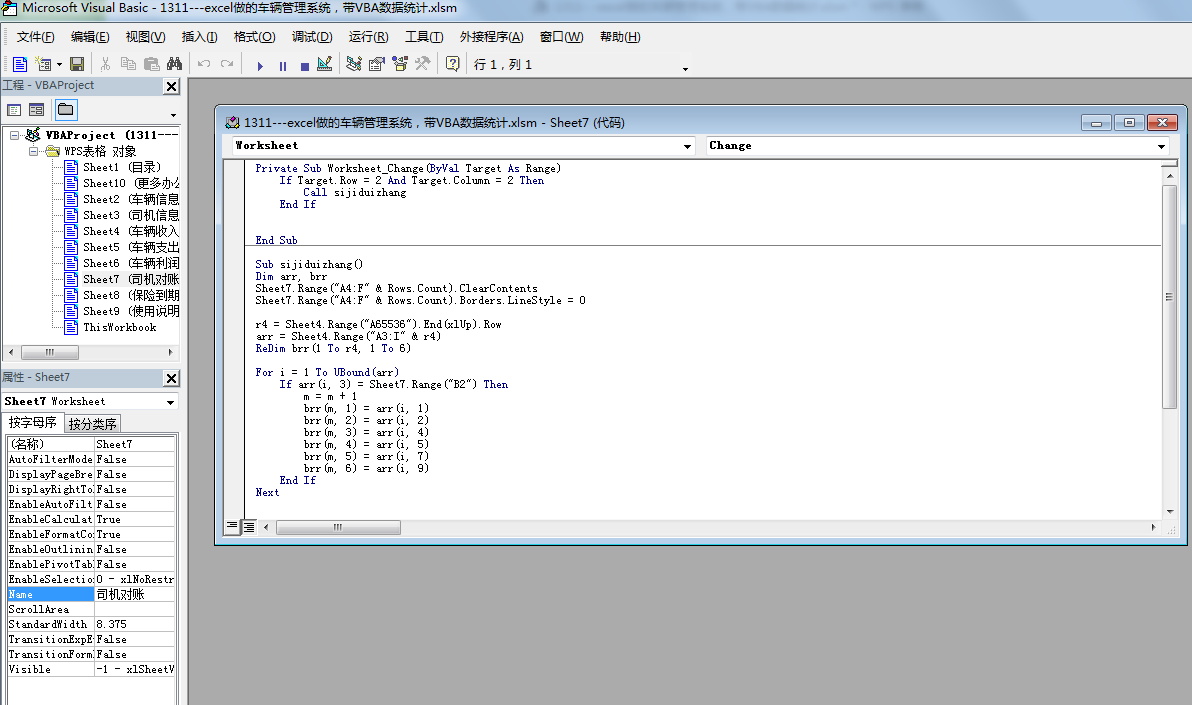Click the Name property value 司机对账

pyautogui.click(x=135, y=595)
